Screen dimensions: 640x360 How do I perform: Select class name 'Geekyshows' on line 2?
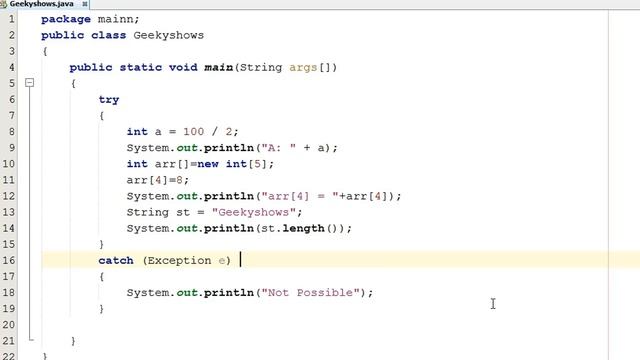click(169, 36)
